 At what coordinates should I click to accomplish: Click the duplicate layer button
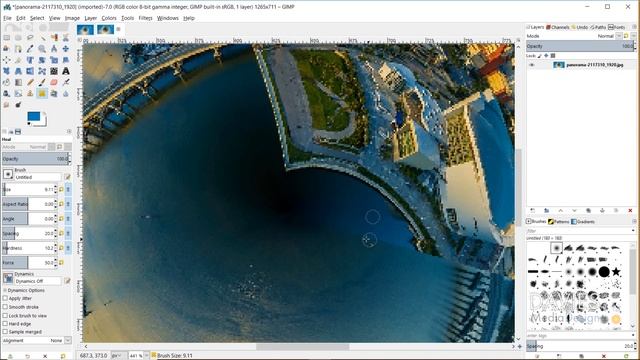tap(588, 211)
